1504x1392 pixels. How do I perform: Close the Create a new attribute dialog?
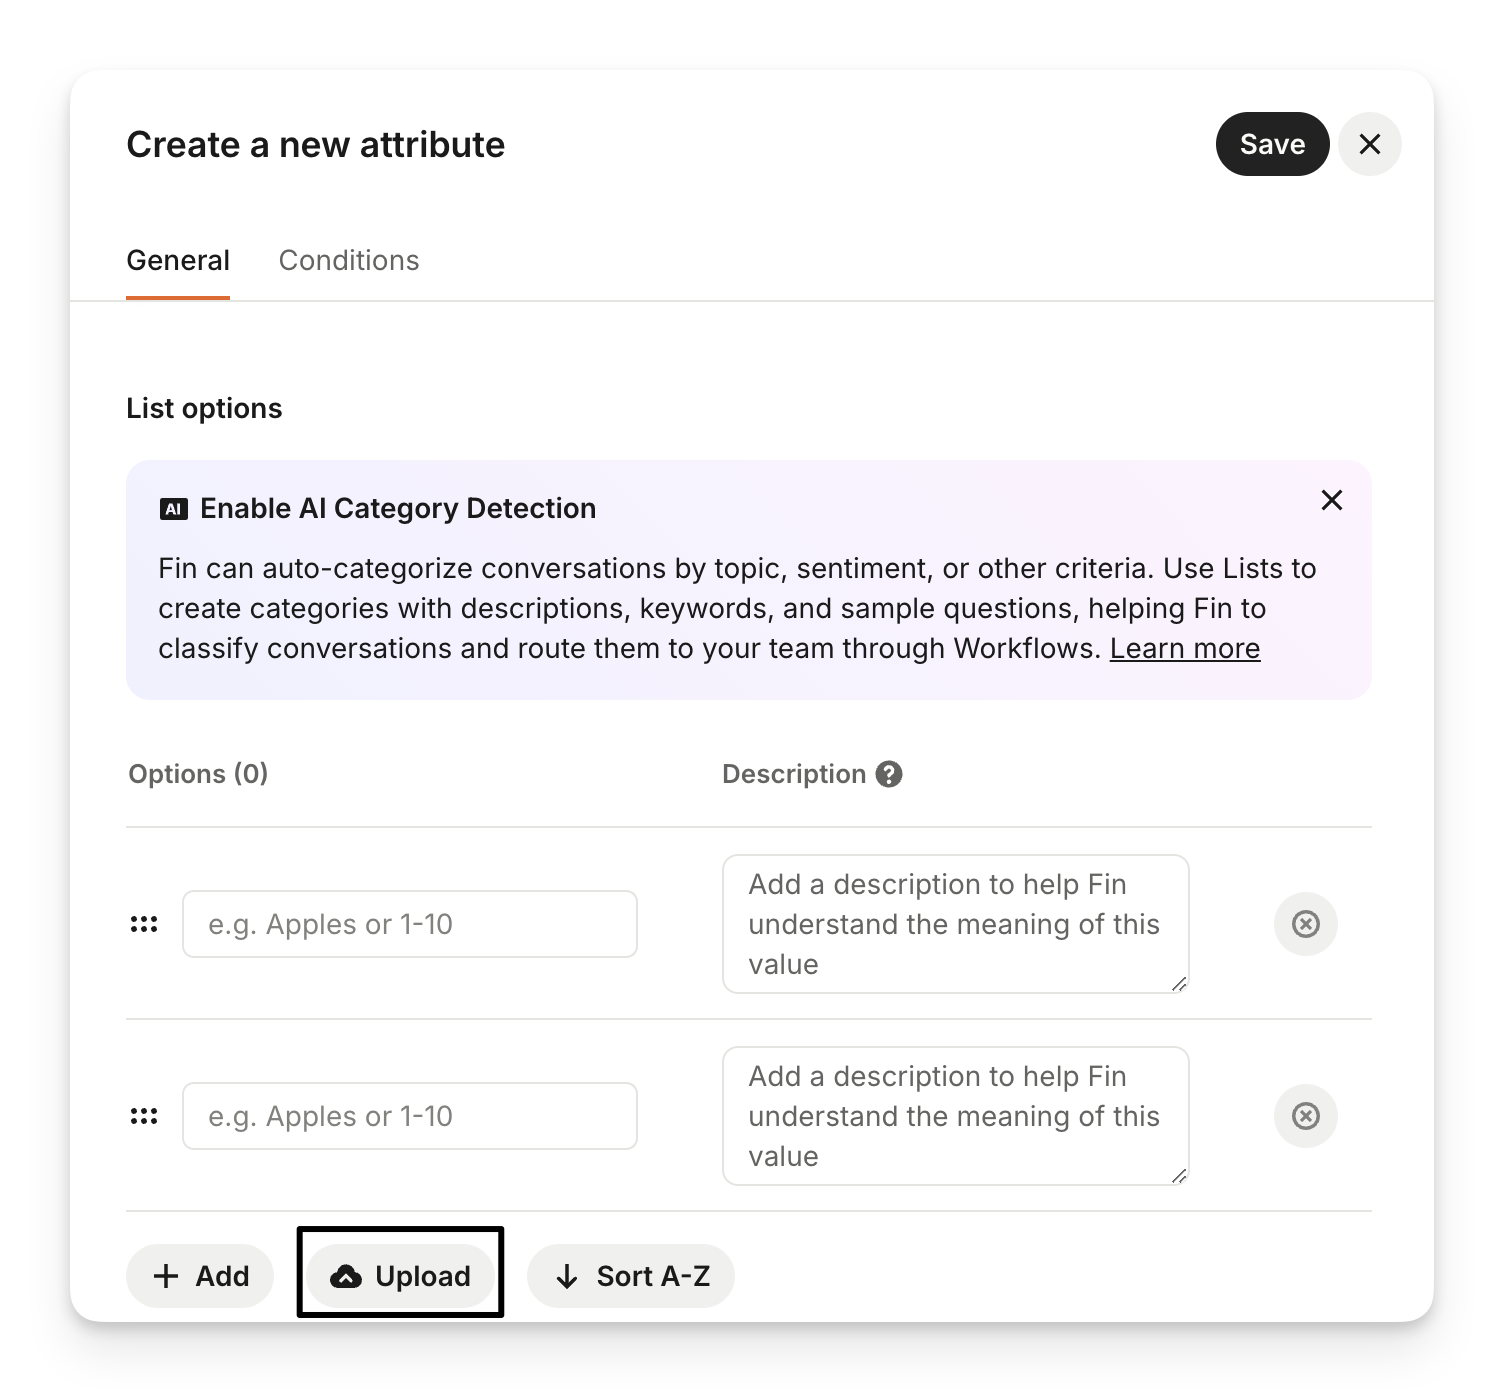coord(1369,144)
